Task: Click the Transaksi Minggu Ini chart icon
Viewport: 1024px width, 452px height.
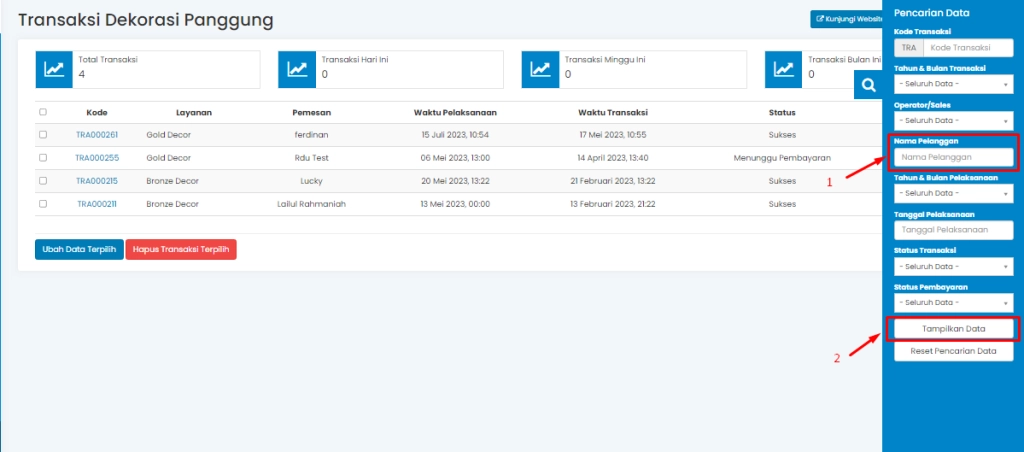Action: tap(540, 69)
